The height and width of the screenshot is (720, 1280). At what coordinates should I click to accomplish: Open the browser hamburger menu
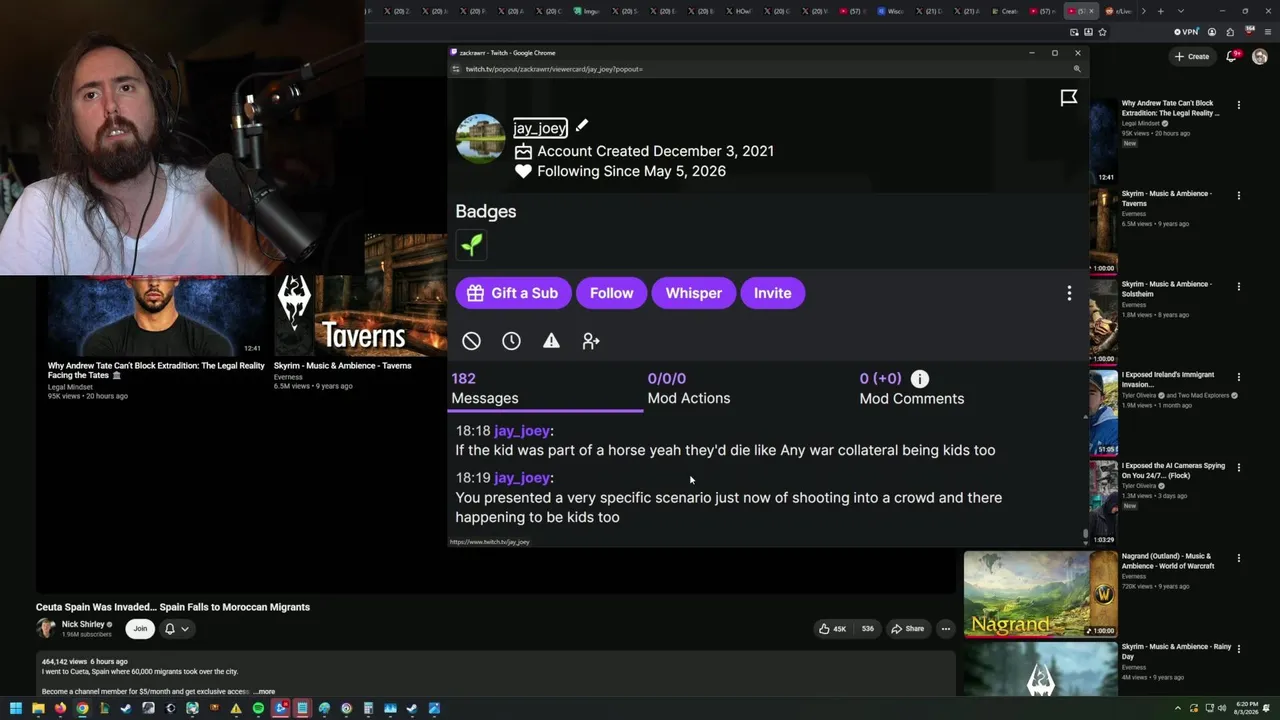(x=1268, y=32)
